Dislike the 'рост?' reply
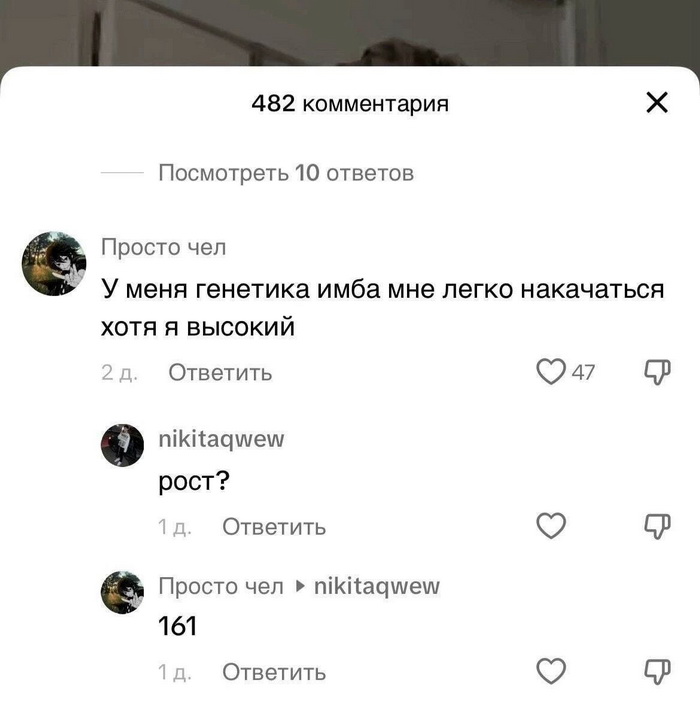Image resolution: width=700 pixels, height=703 pixels. [657, 526]
